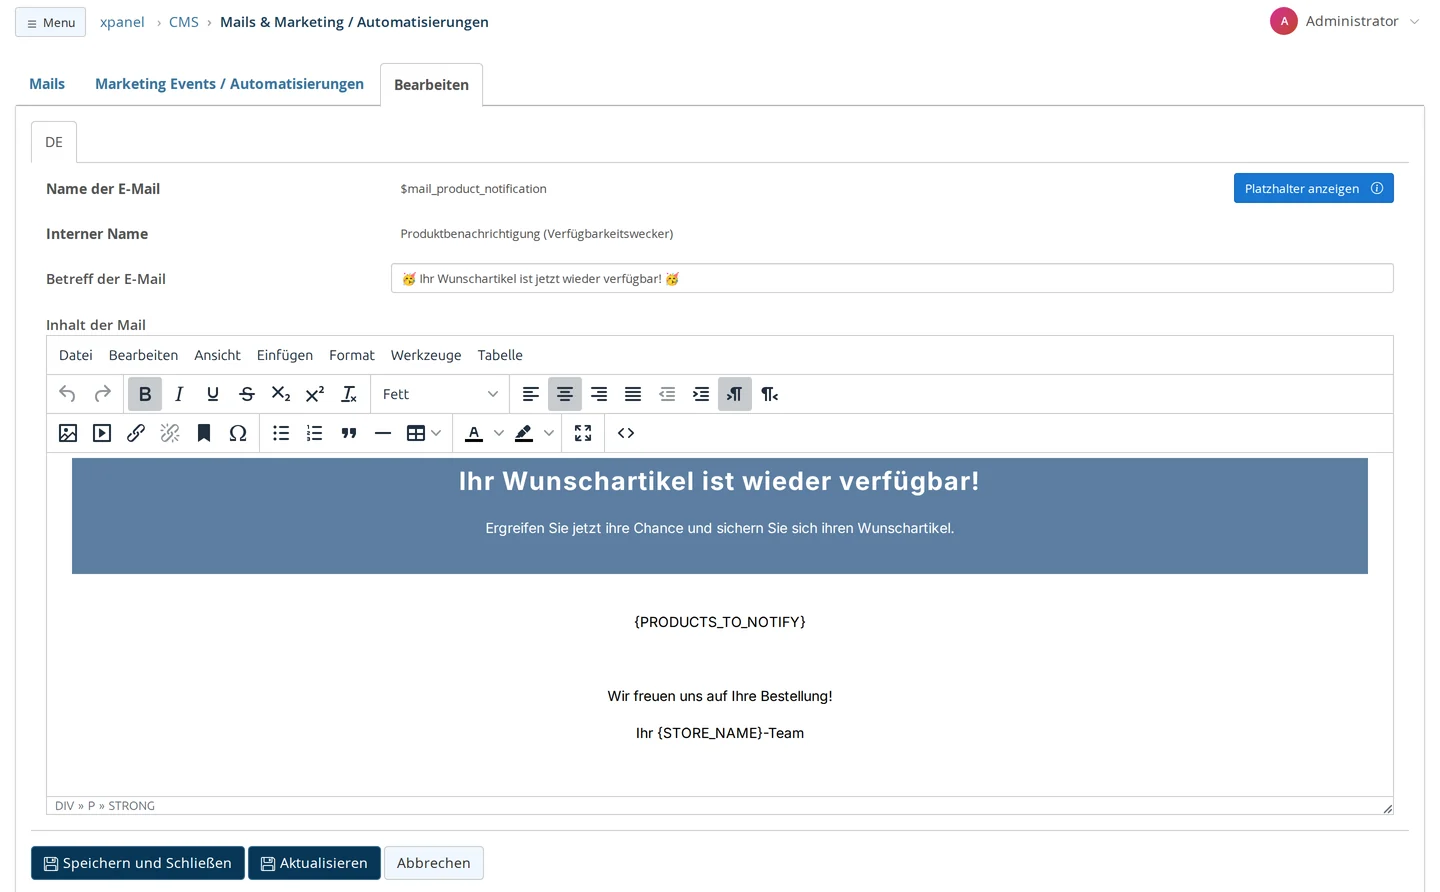Open the Einfügen menu
The height and width of the screenshot is (892, 1440).
[x=285, y=355]
